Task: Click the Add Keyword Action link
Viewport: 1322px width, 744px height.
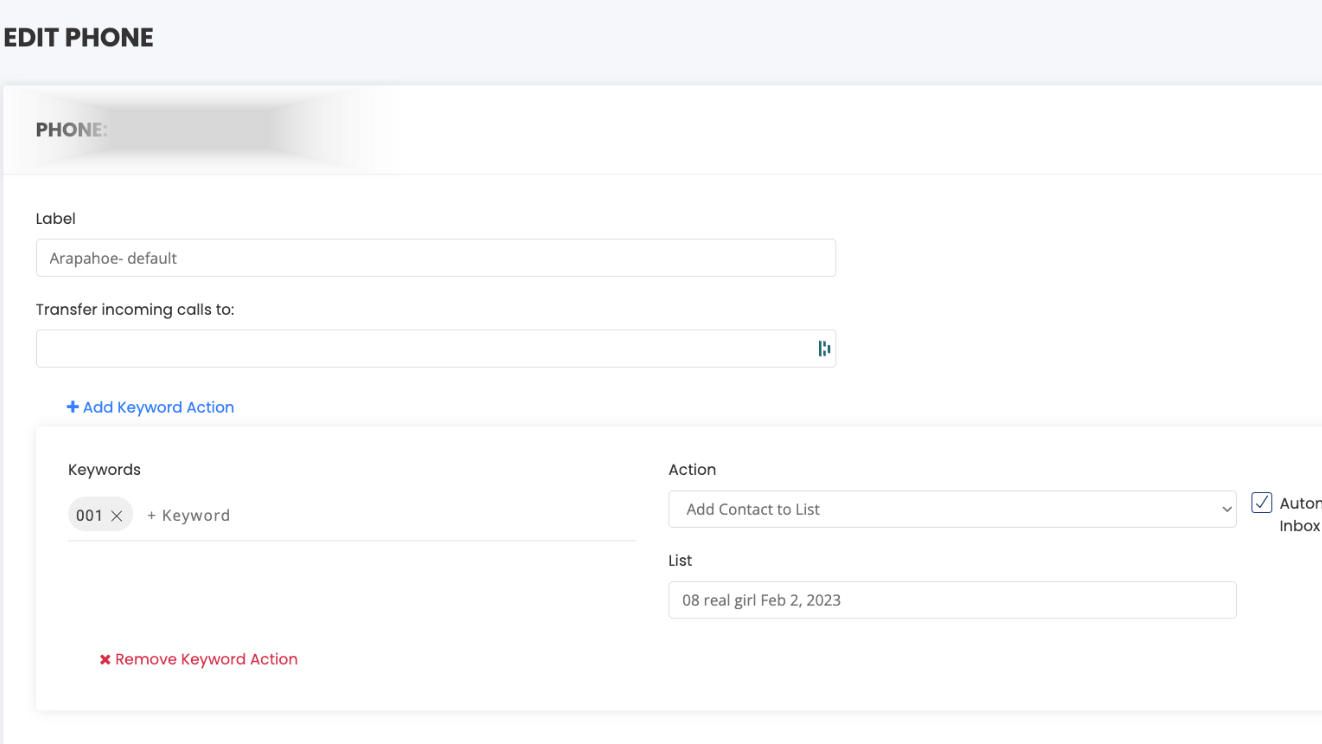Action: pyautogui.click(x=158, y=408)
